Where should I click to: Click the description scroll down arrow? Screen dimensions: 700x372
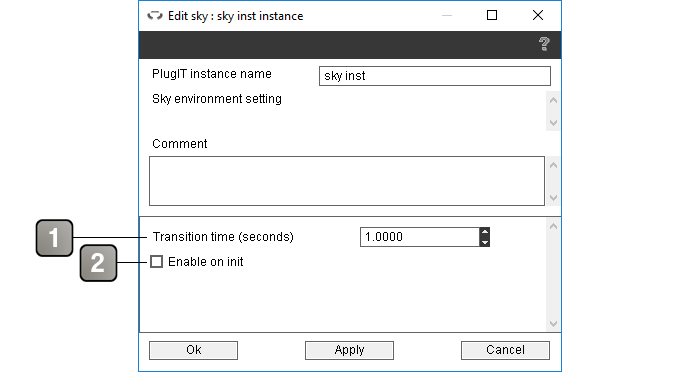pos(553,122)
